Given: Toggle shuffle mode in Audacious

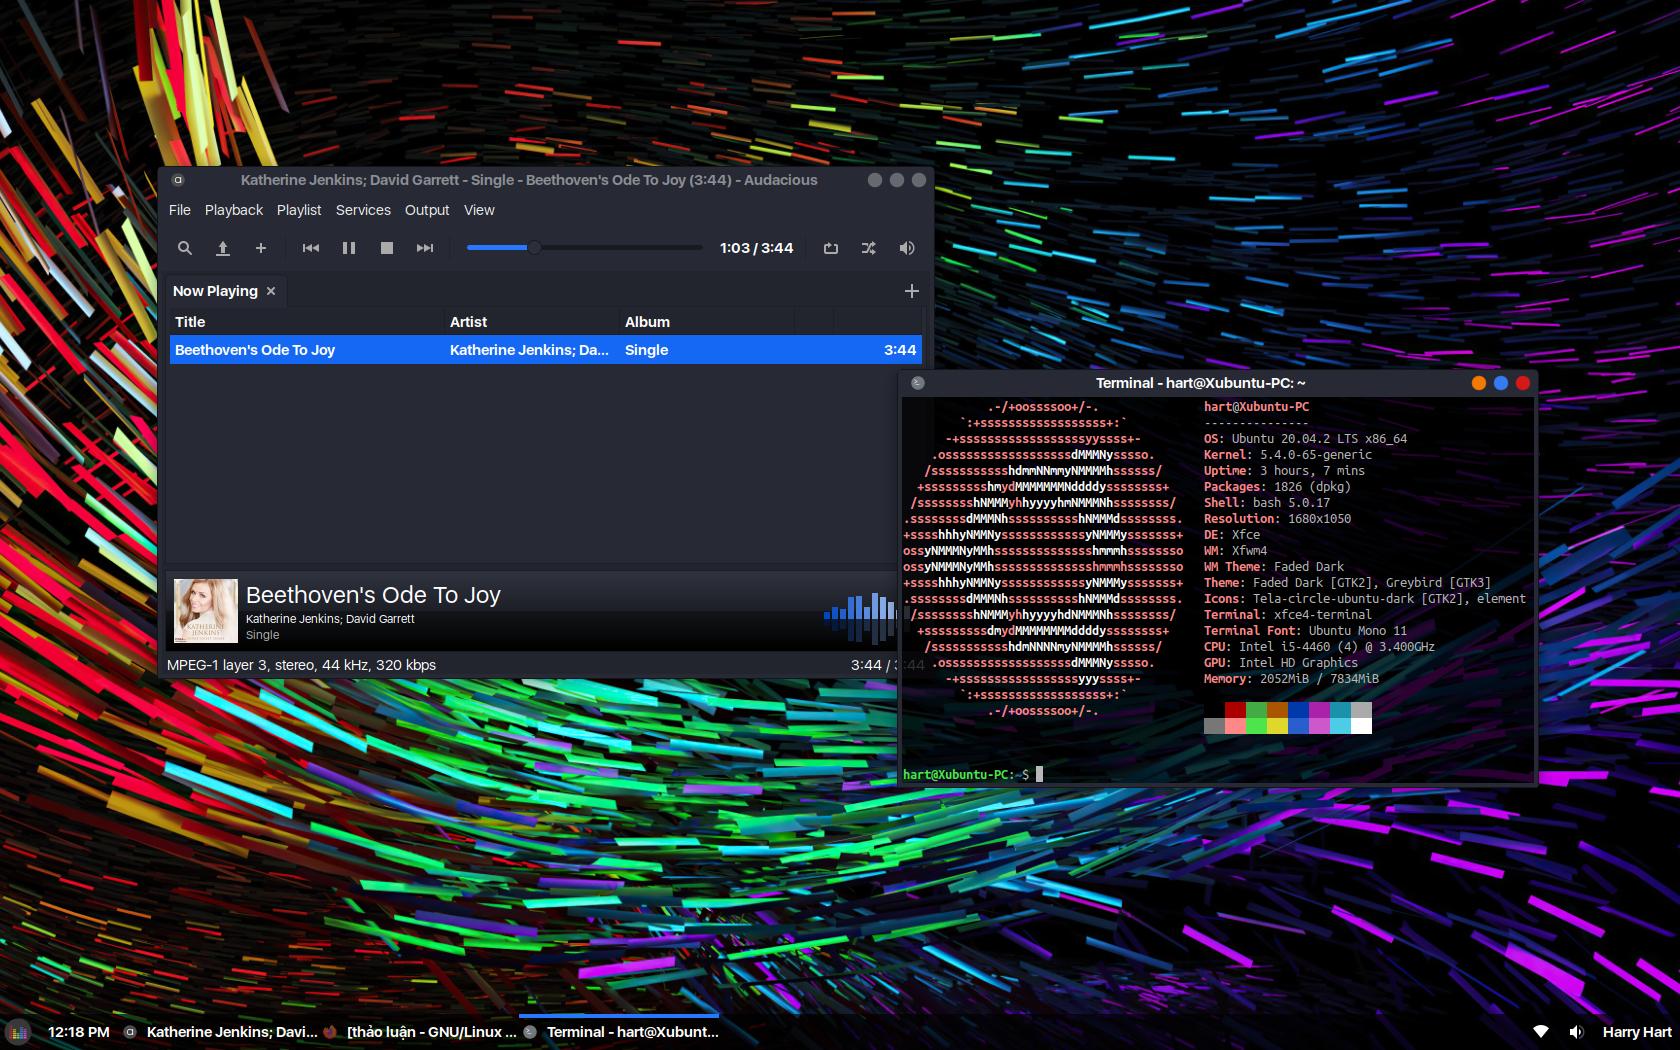Looking at the screenshot, I should (869, 248).
